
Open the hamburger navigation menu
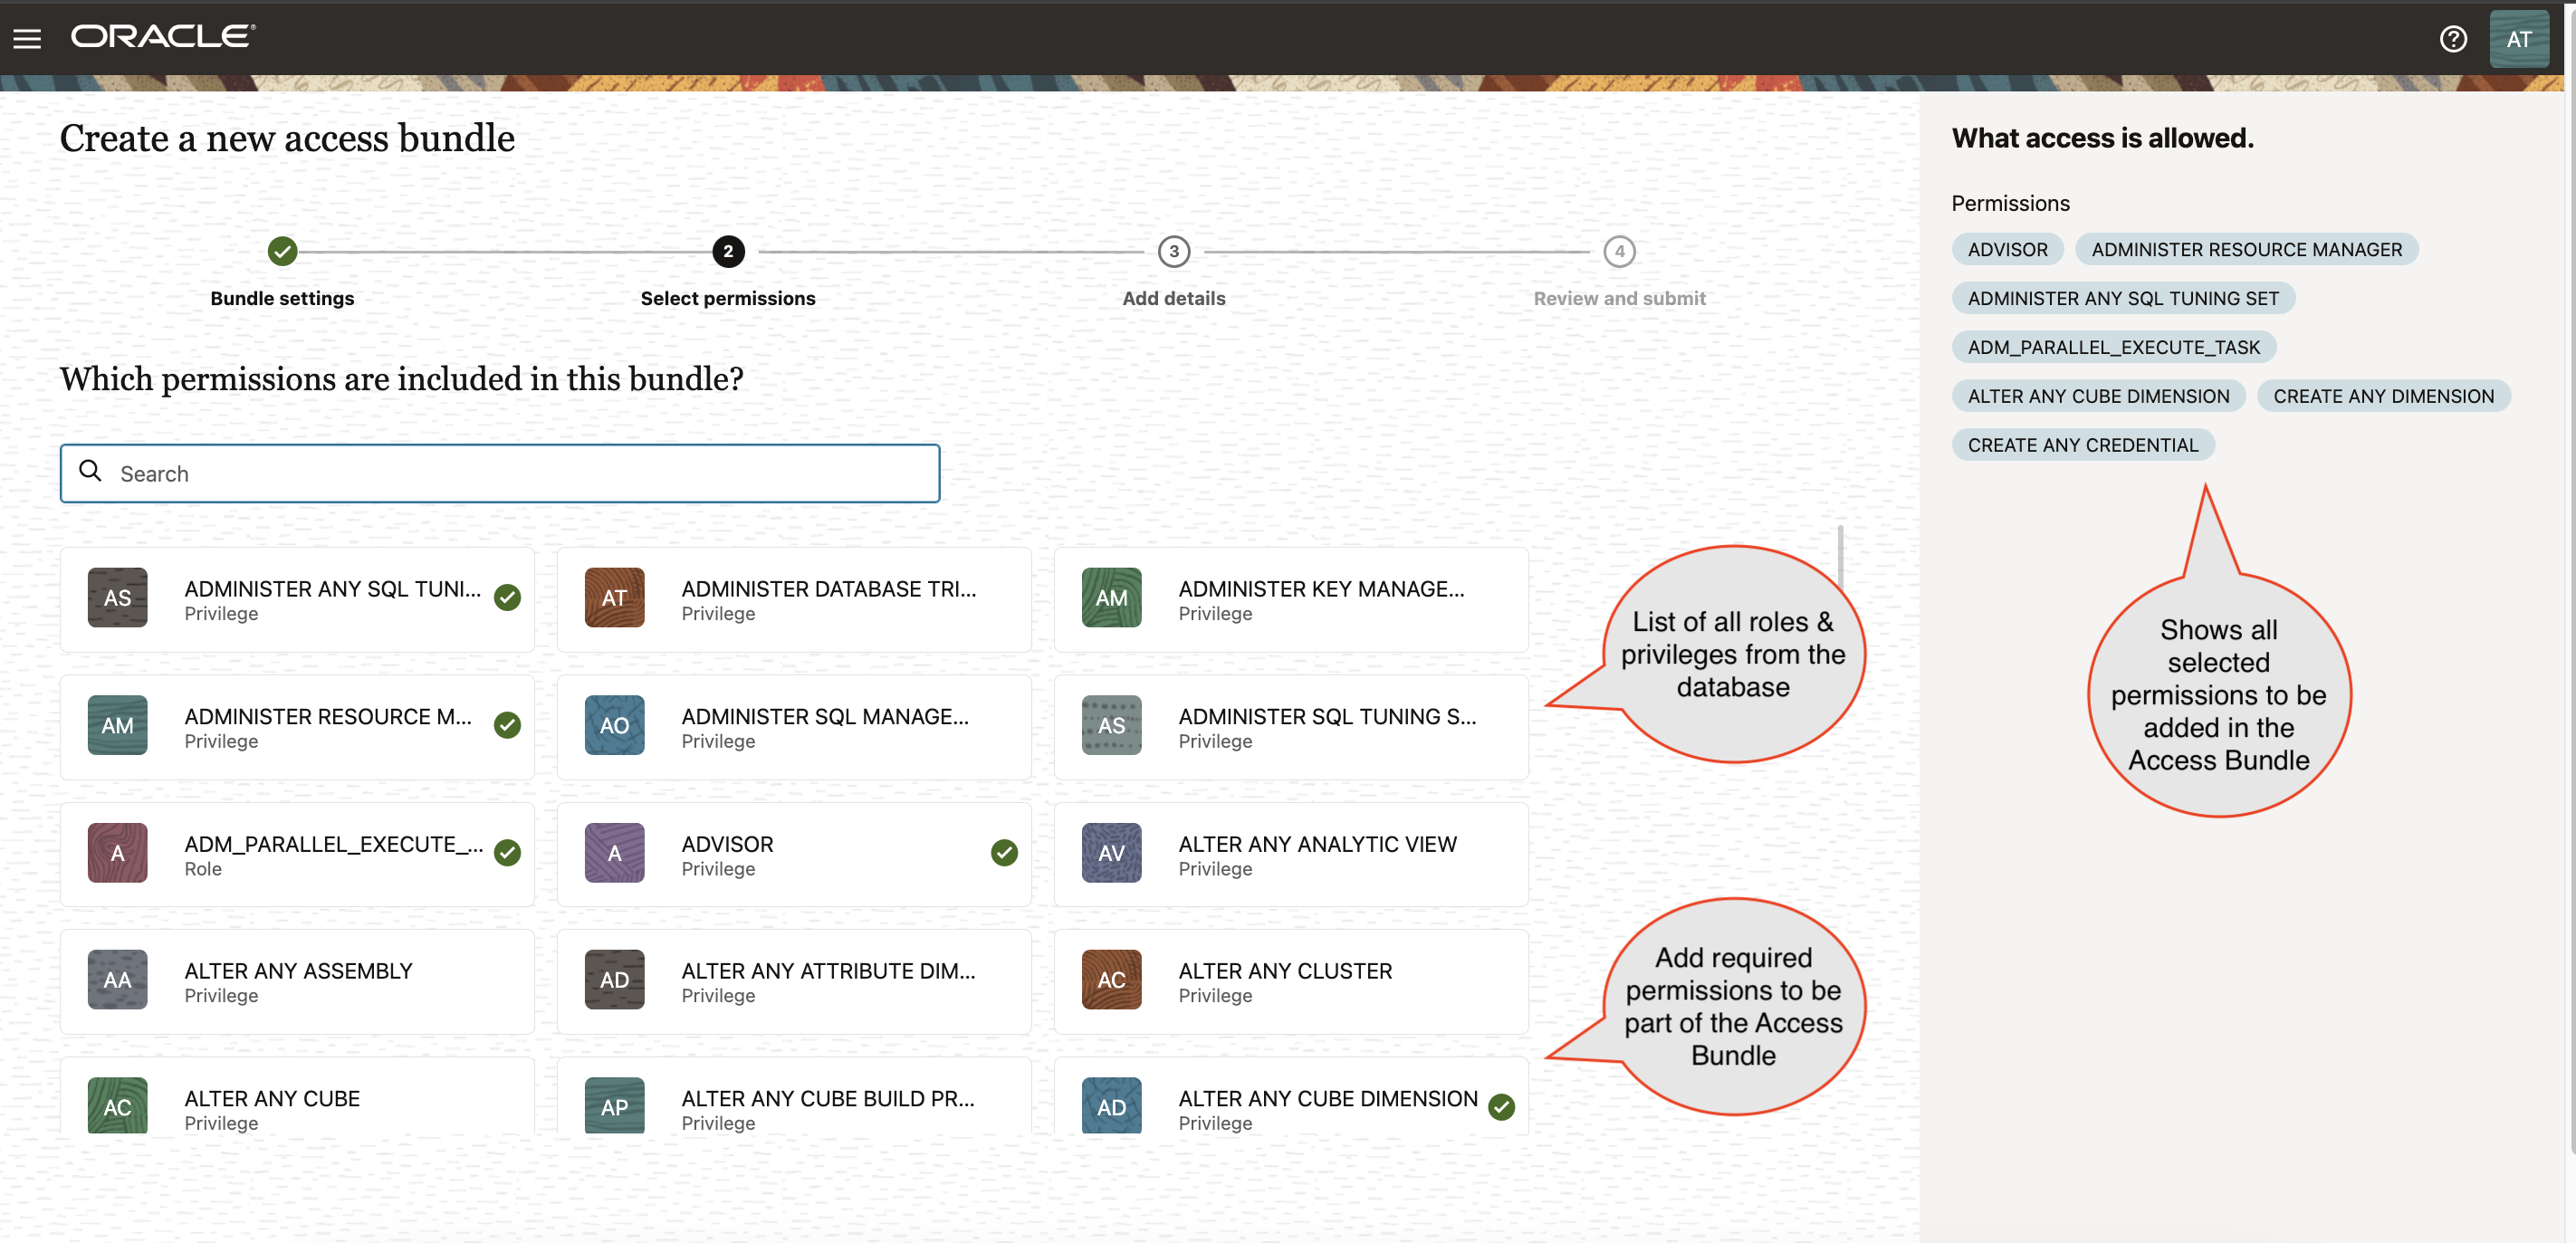(27, 38)
